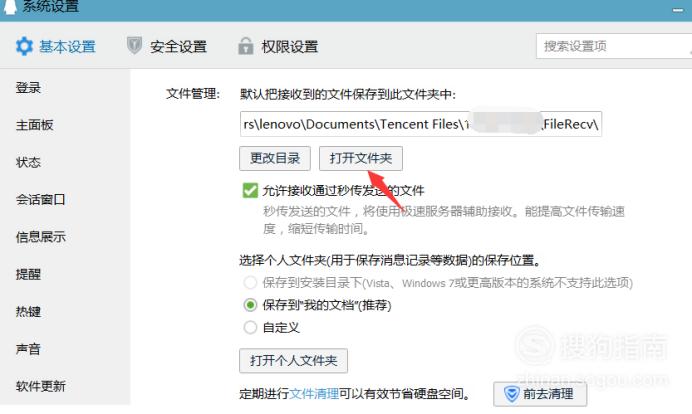Choose the 自定义 radio option
Image resolution: width=692 pixels, height=414 pixels.
(x=250, y=327)
